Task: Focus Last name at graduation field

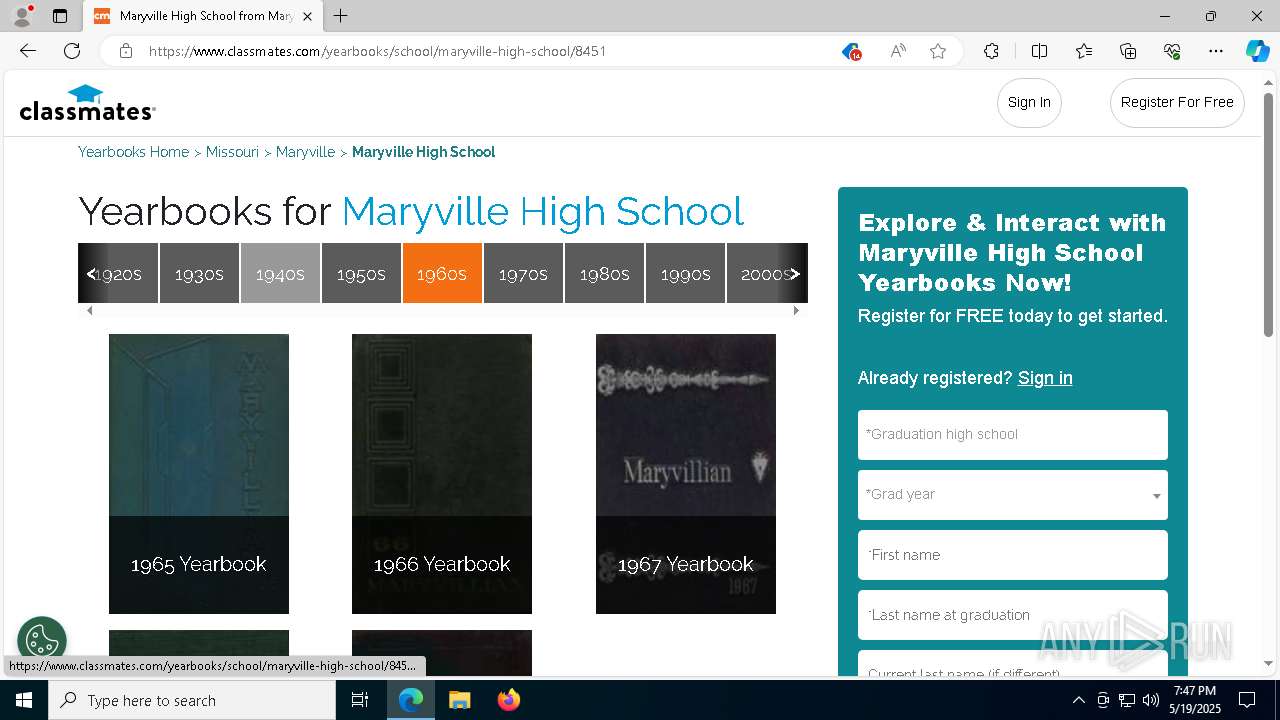Action: point(1013,615)
